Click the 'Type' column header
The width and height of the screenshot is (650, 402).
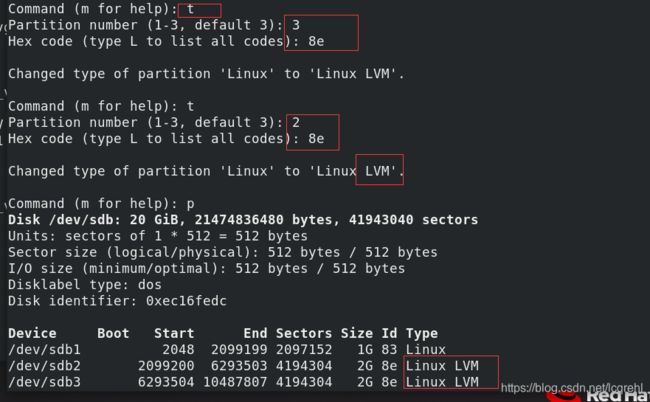pos(422,333)
